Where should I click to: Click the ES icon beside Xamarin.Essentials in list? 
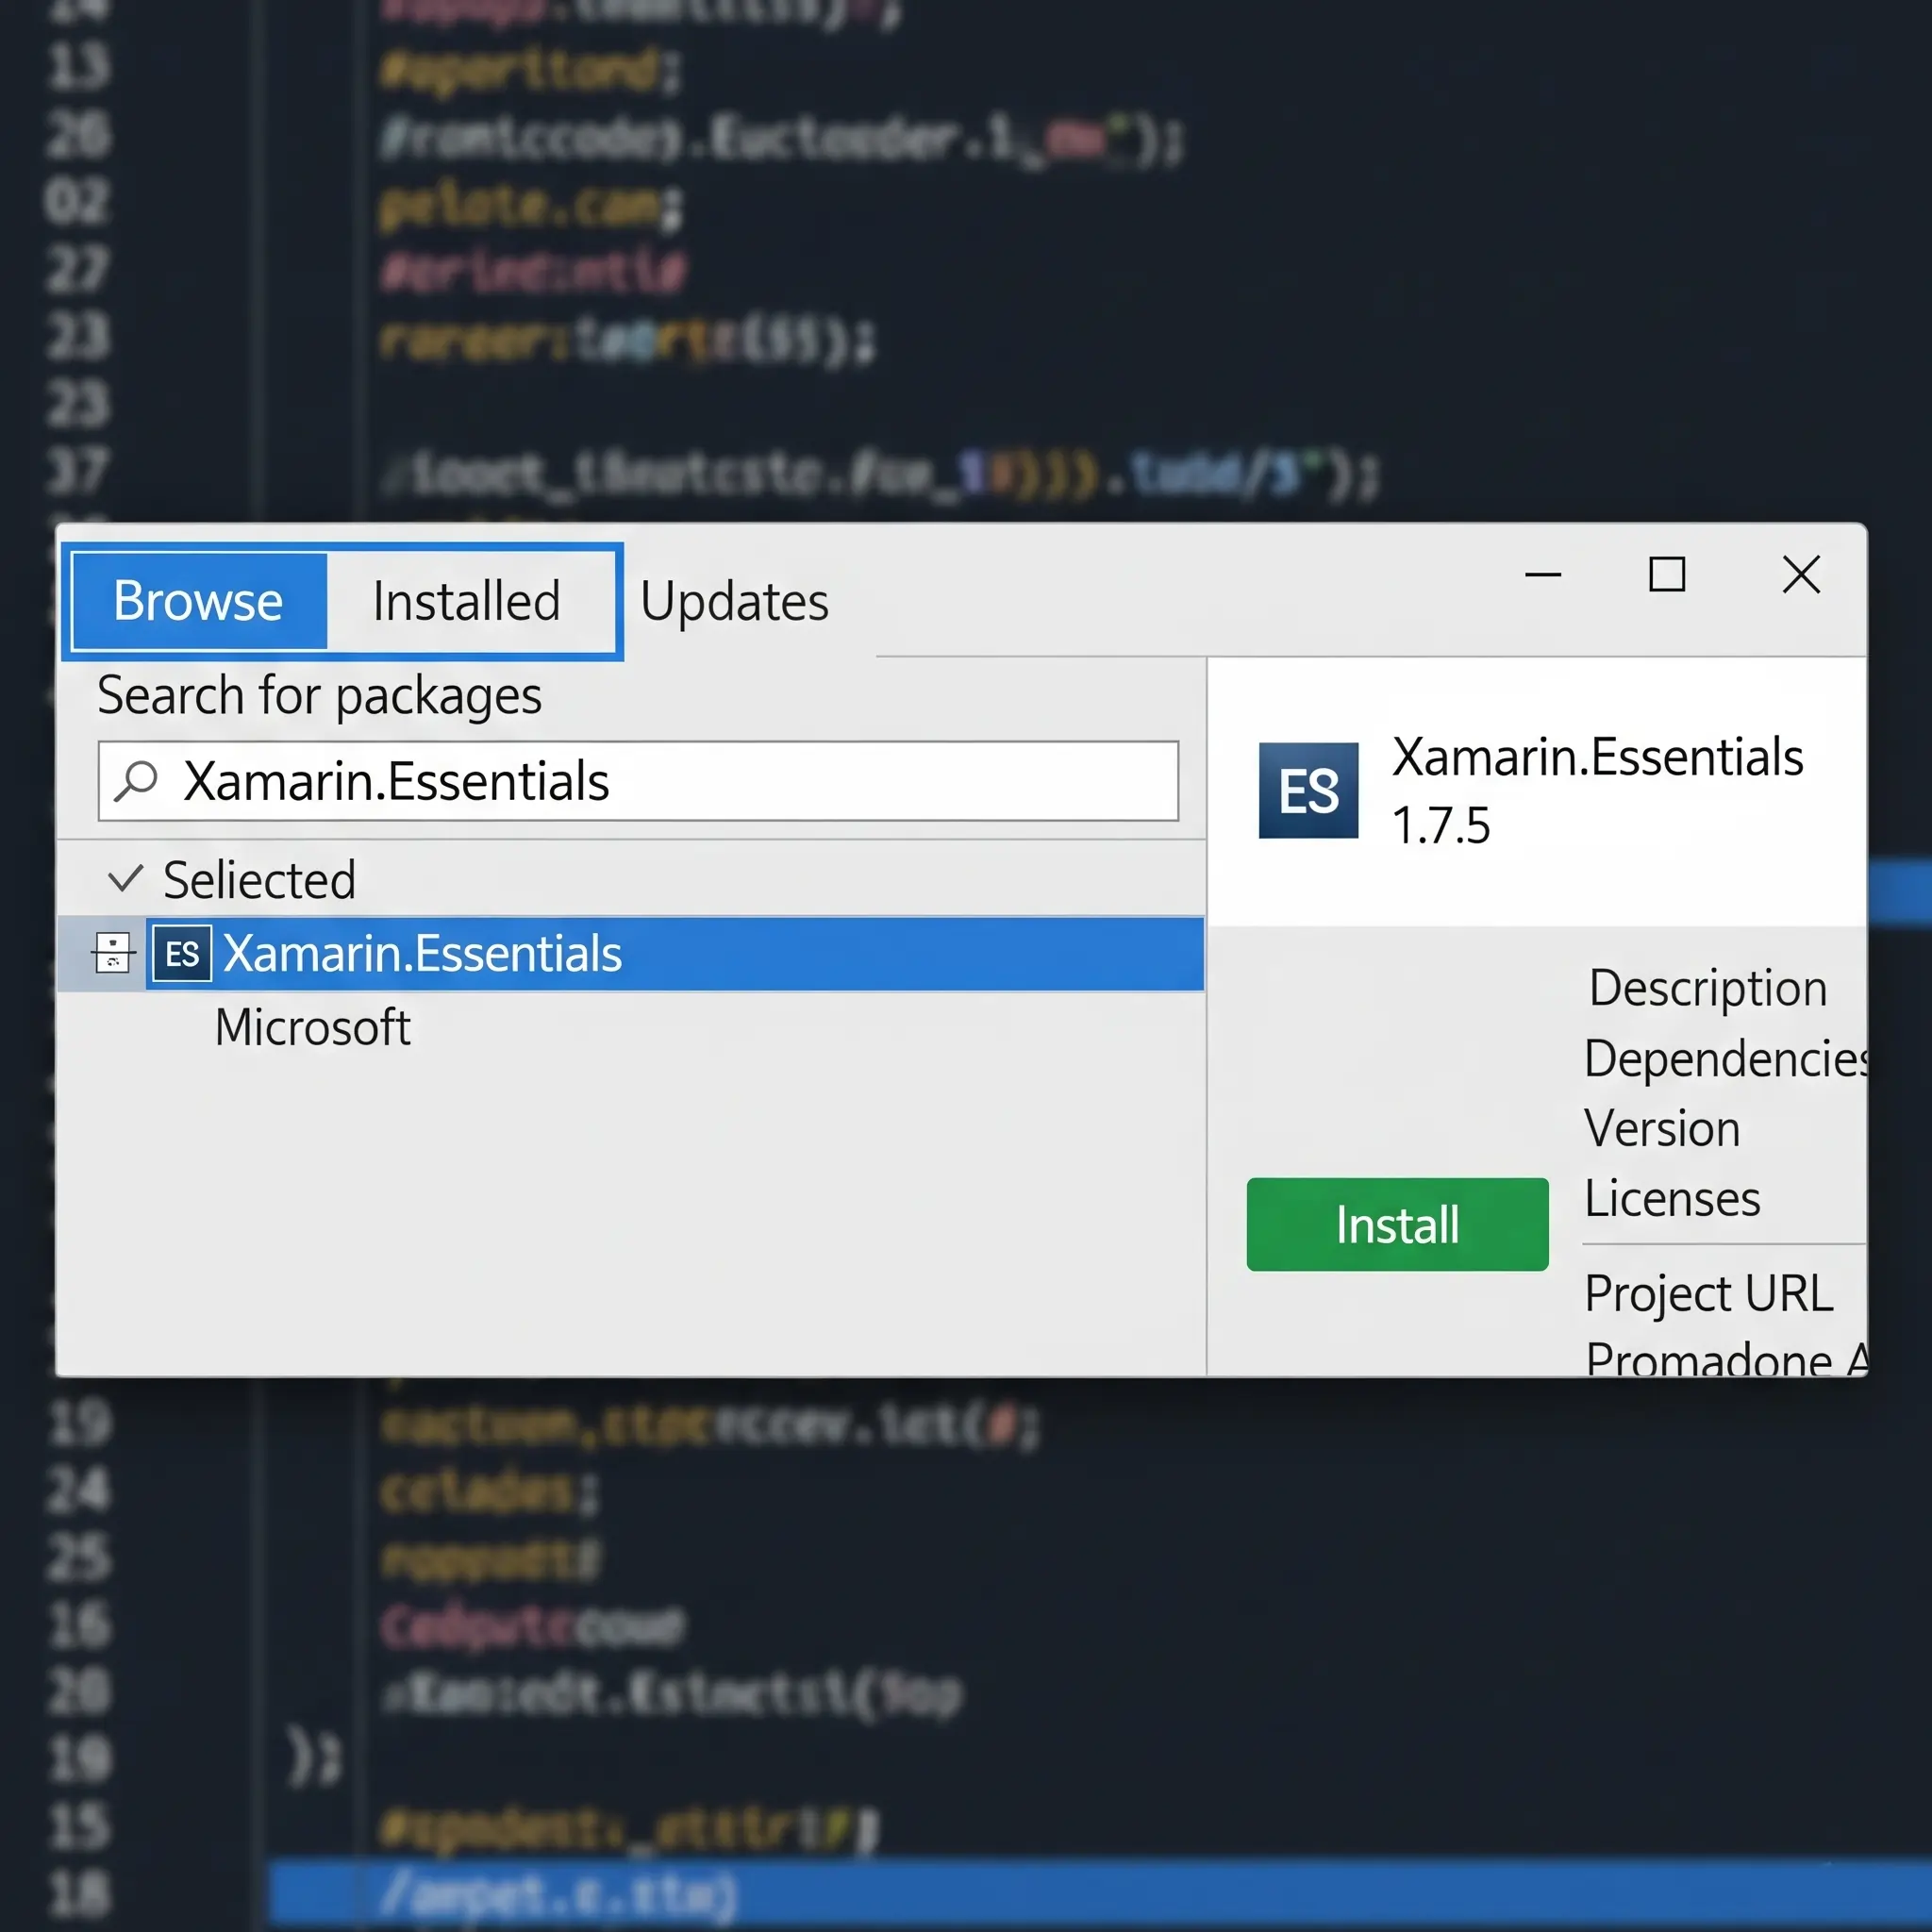(x=182, y=953)
